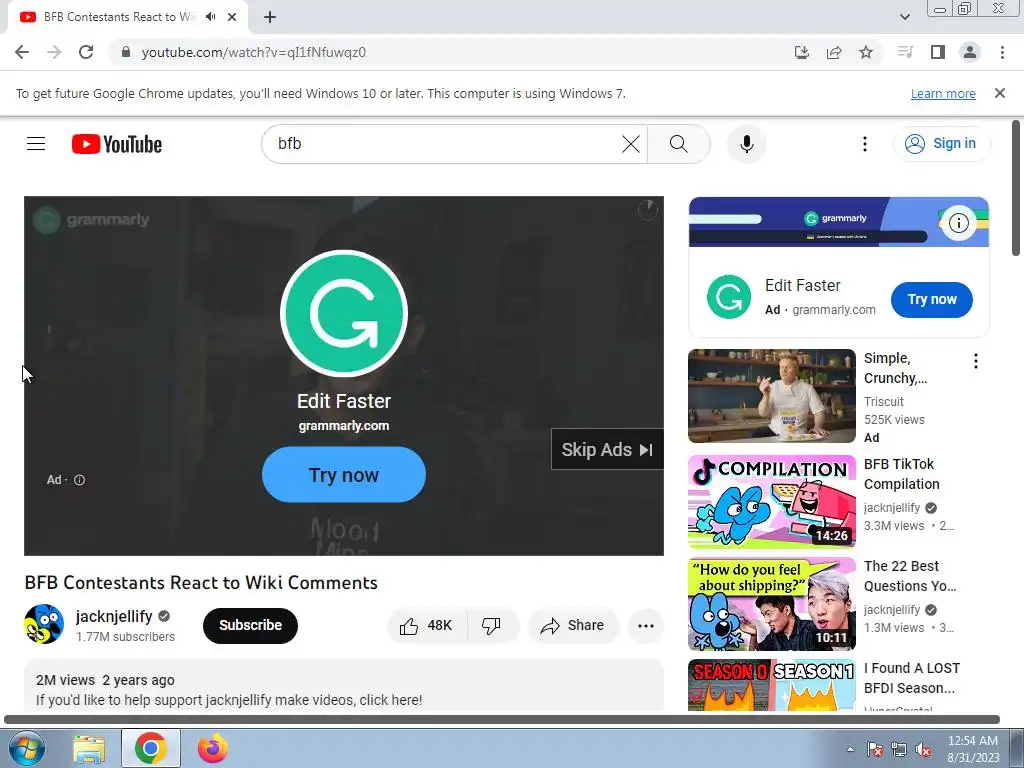Screen dimensions: 1024x768
Task: Click the Action Center flag icon
Action: click(x=874, y=750)
